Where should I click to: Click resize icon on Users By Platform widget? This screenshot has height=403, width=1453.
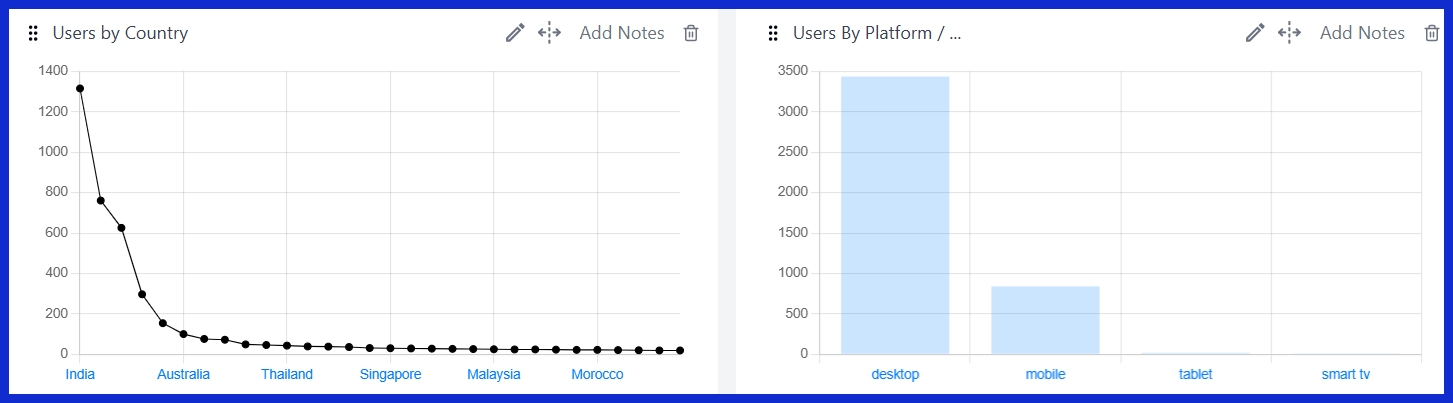1289,33
